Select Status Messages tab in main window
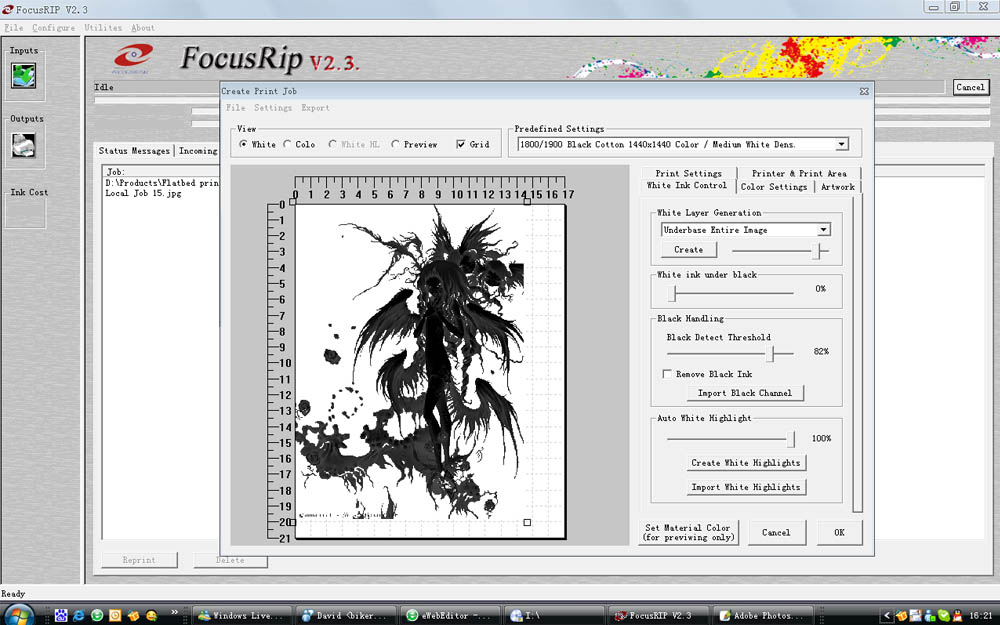The width and height of the screenshot is (1000, 625). (x=134, y=151)
